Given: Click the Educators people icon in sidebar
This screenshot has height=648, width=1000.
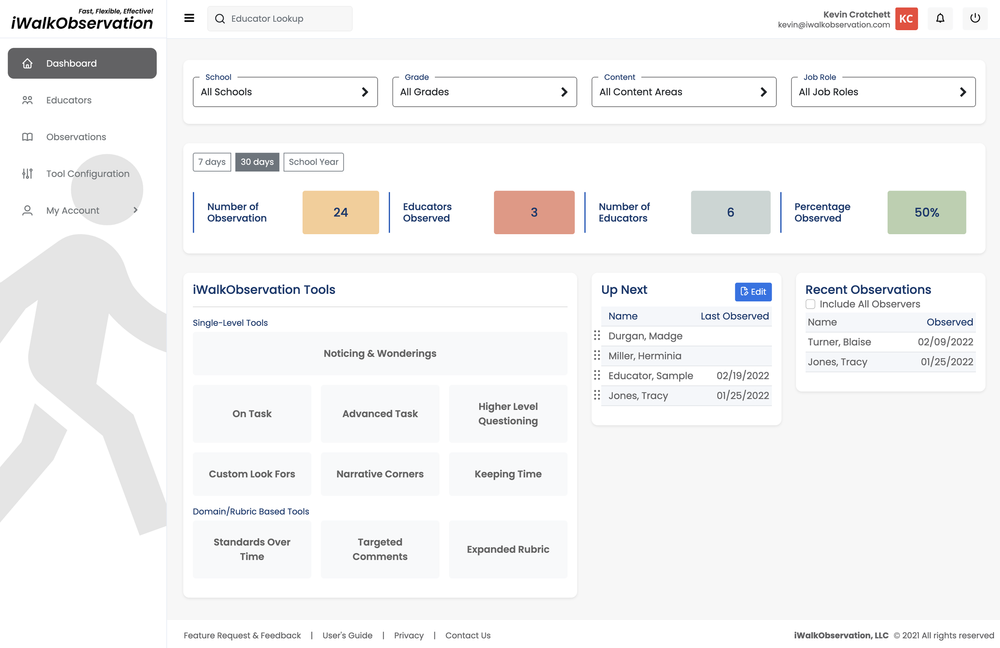Looking at the screenshot, I should [27, 99].
